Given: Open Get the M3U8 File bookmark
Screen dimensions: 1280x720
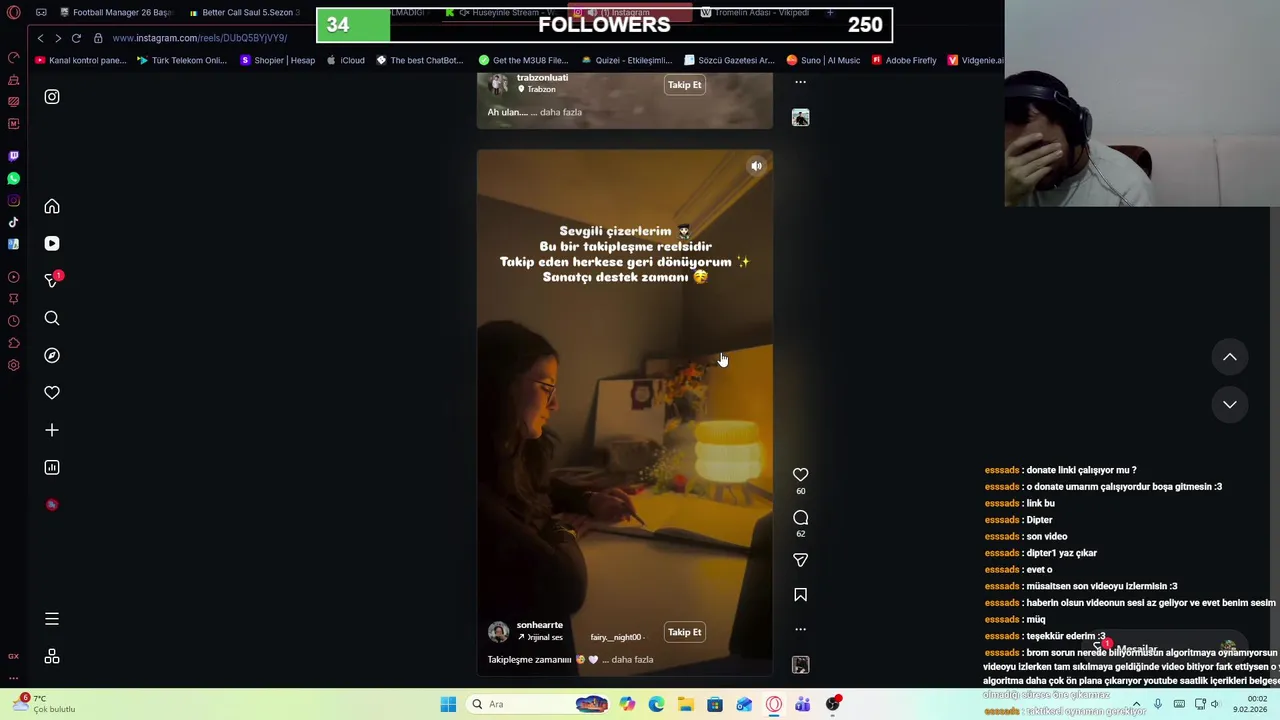Looking at the screenshot, I should coord(523,60).
